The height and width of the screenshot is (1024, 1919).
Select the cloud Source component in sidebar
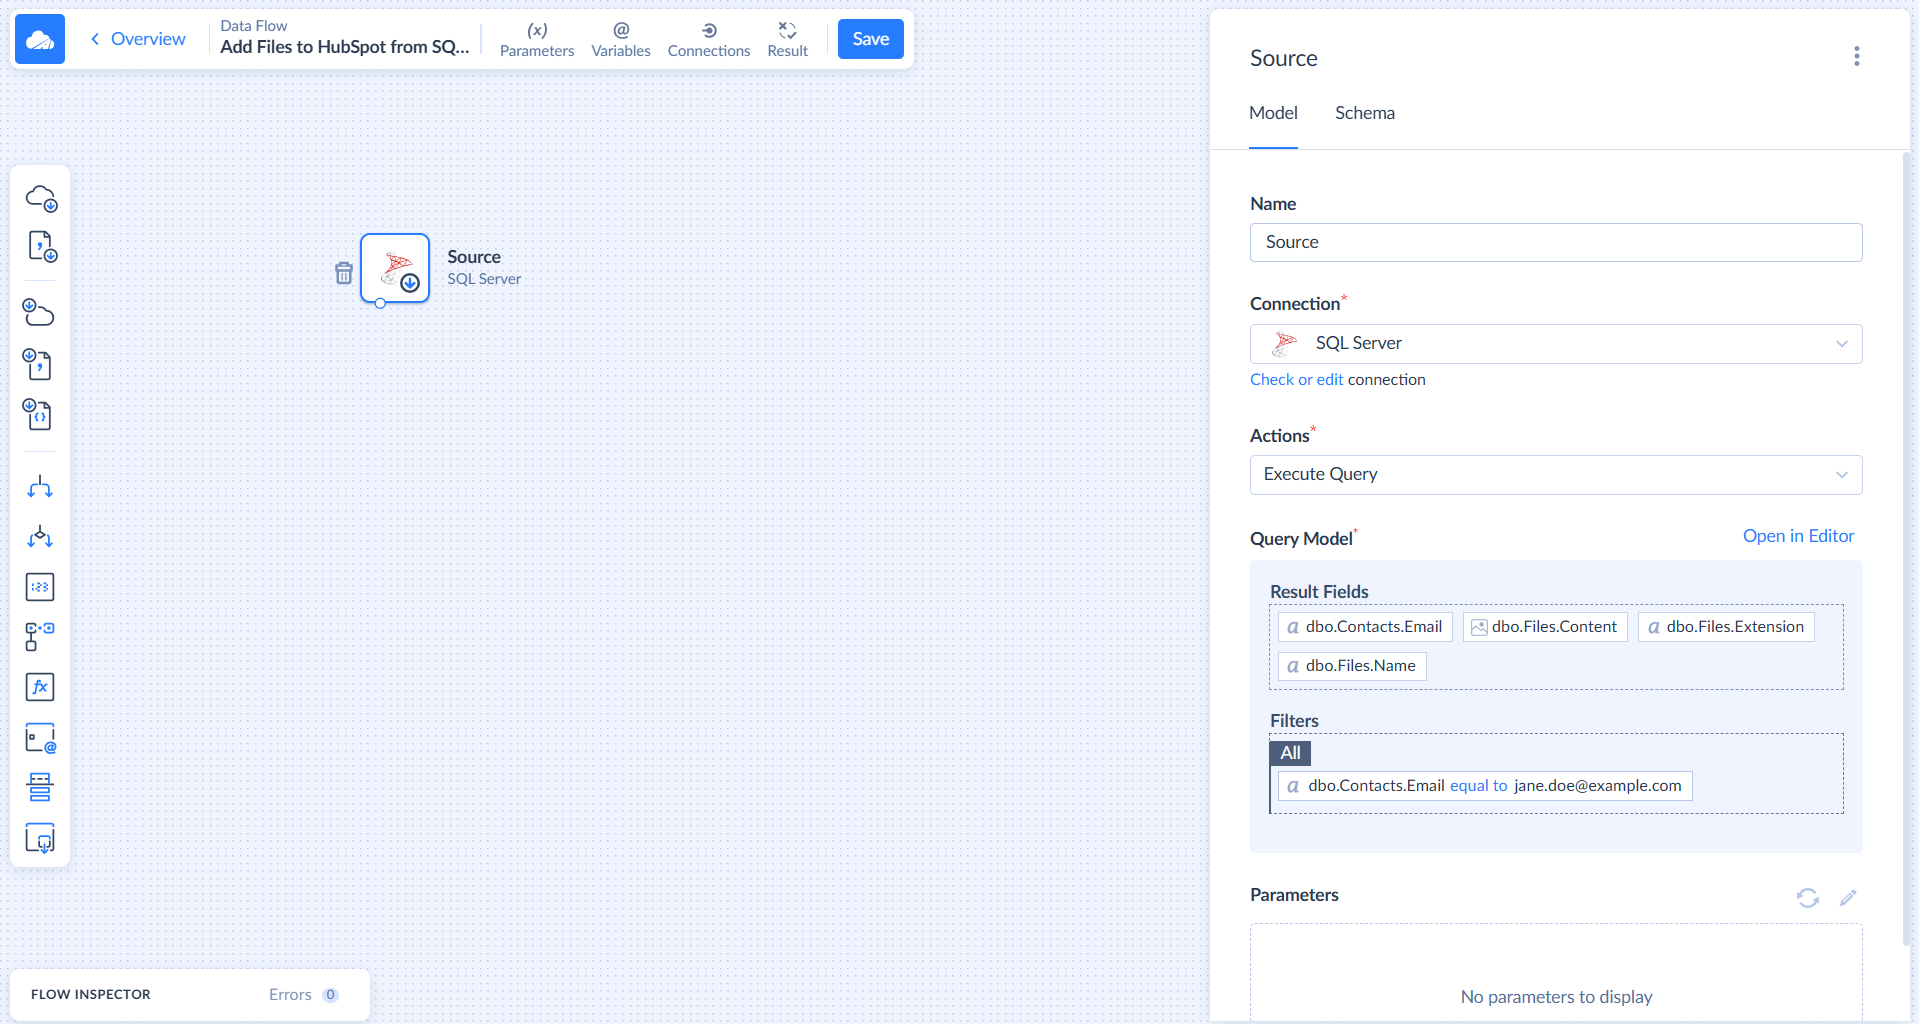click(40, 198)
